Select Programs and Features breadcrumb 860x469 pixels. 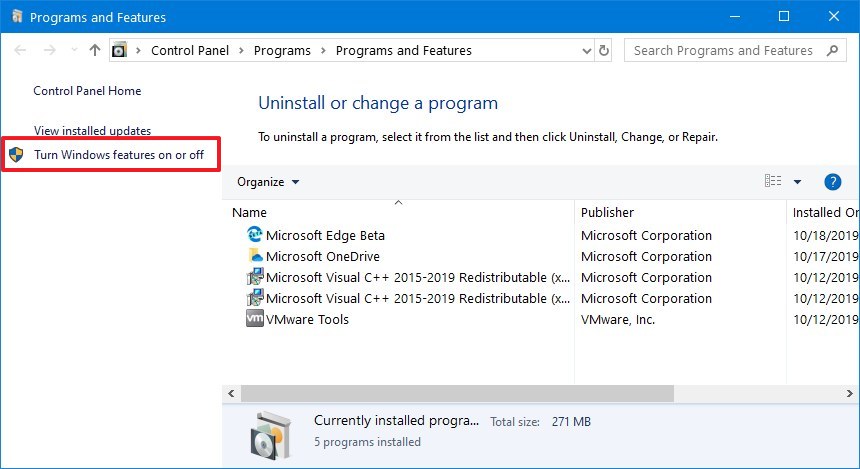[x=404, y=50]
